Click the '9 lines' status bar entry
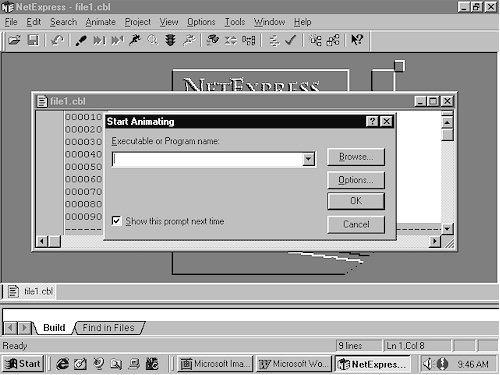The image size is (500, 375). pyautogui.click(x=358, y=346)
